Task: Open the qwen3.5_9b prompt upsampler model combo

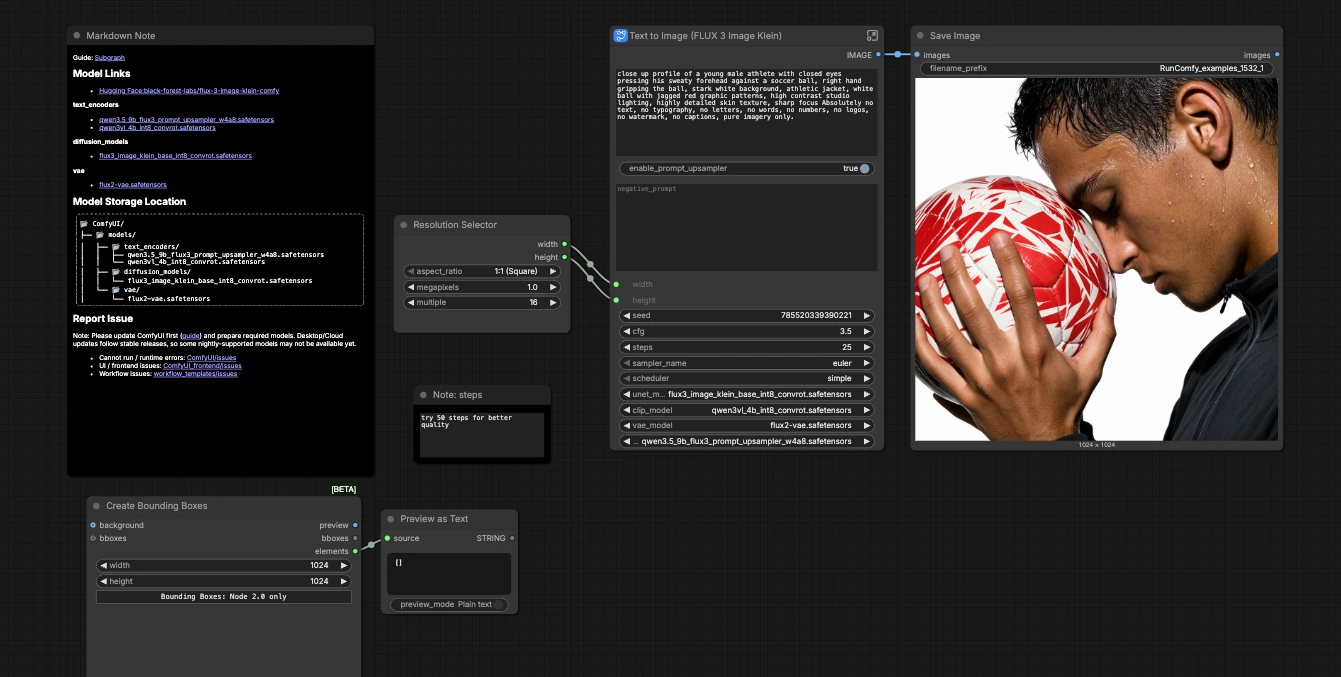Action: point(747,441)
